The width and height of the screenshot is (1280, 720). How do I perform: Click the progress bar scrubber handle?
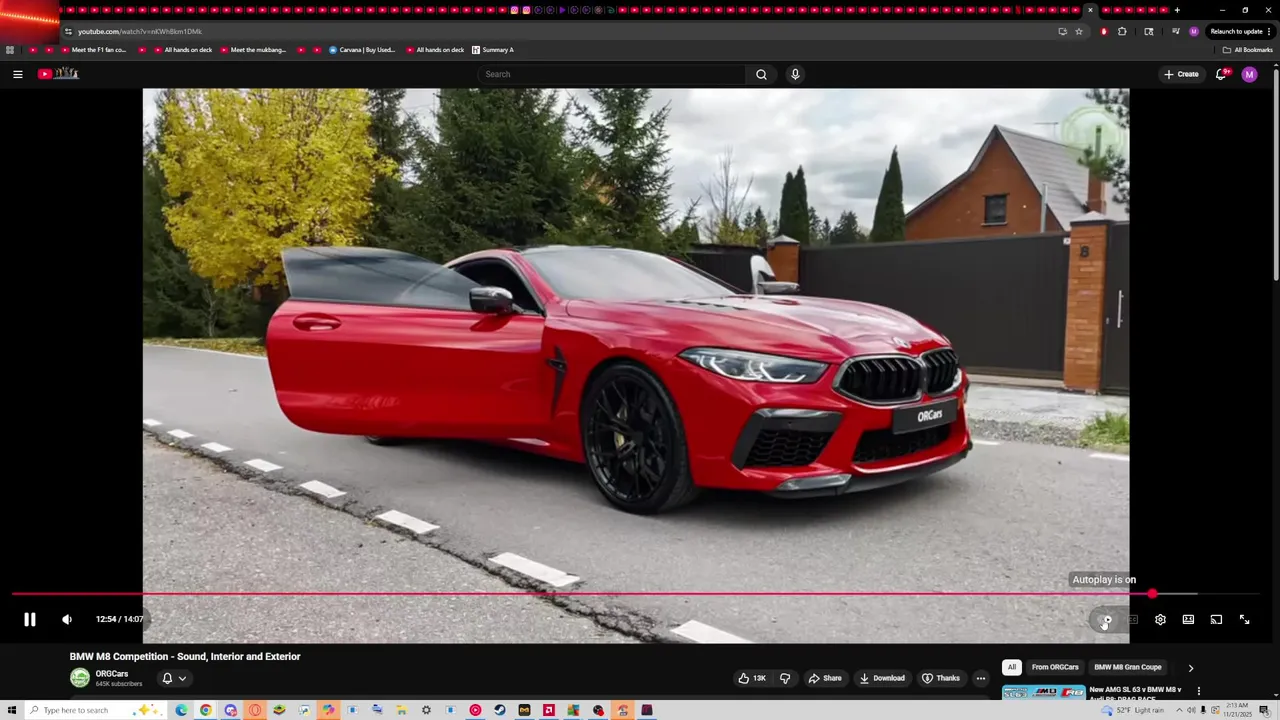[1152, 594]
